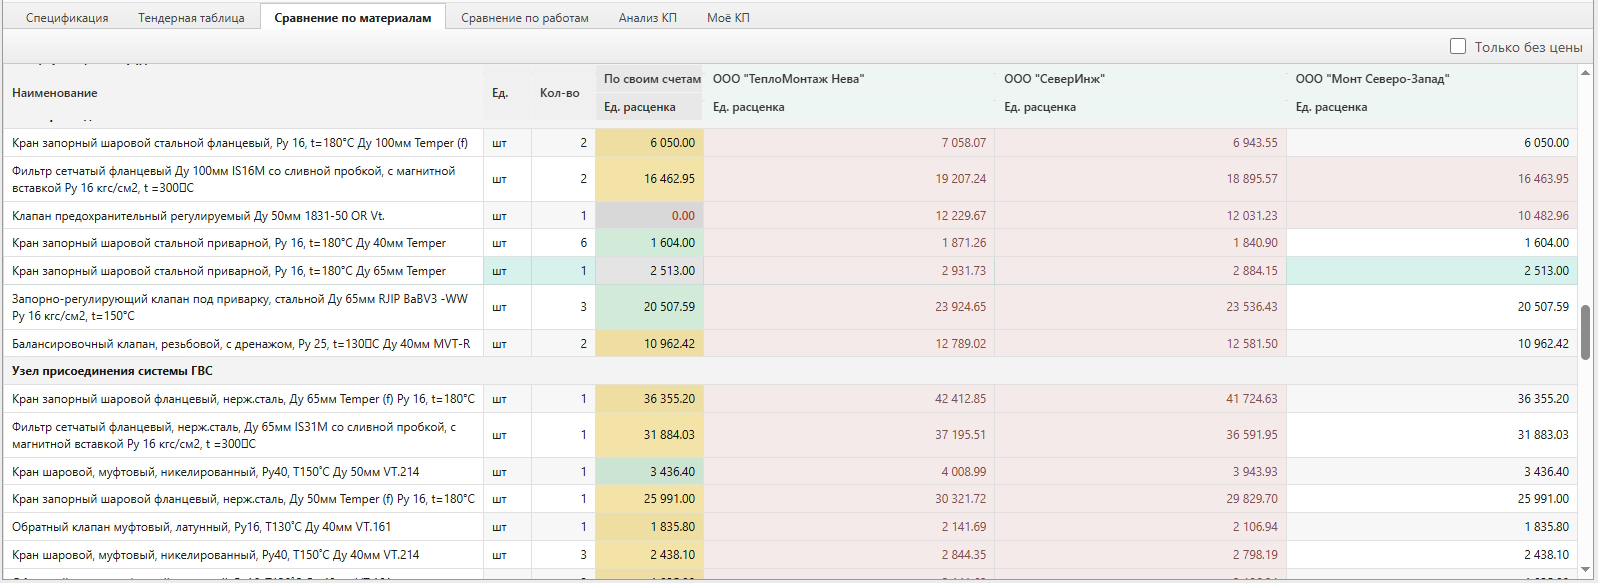Select row Обратный клапан муфтовый латунный VT.161
The height and width of the screenshot is (583, 1598).
click(790, 527)
